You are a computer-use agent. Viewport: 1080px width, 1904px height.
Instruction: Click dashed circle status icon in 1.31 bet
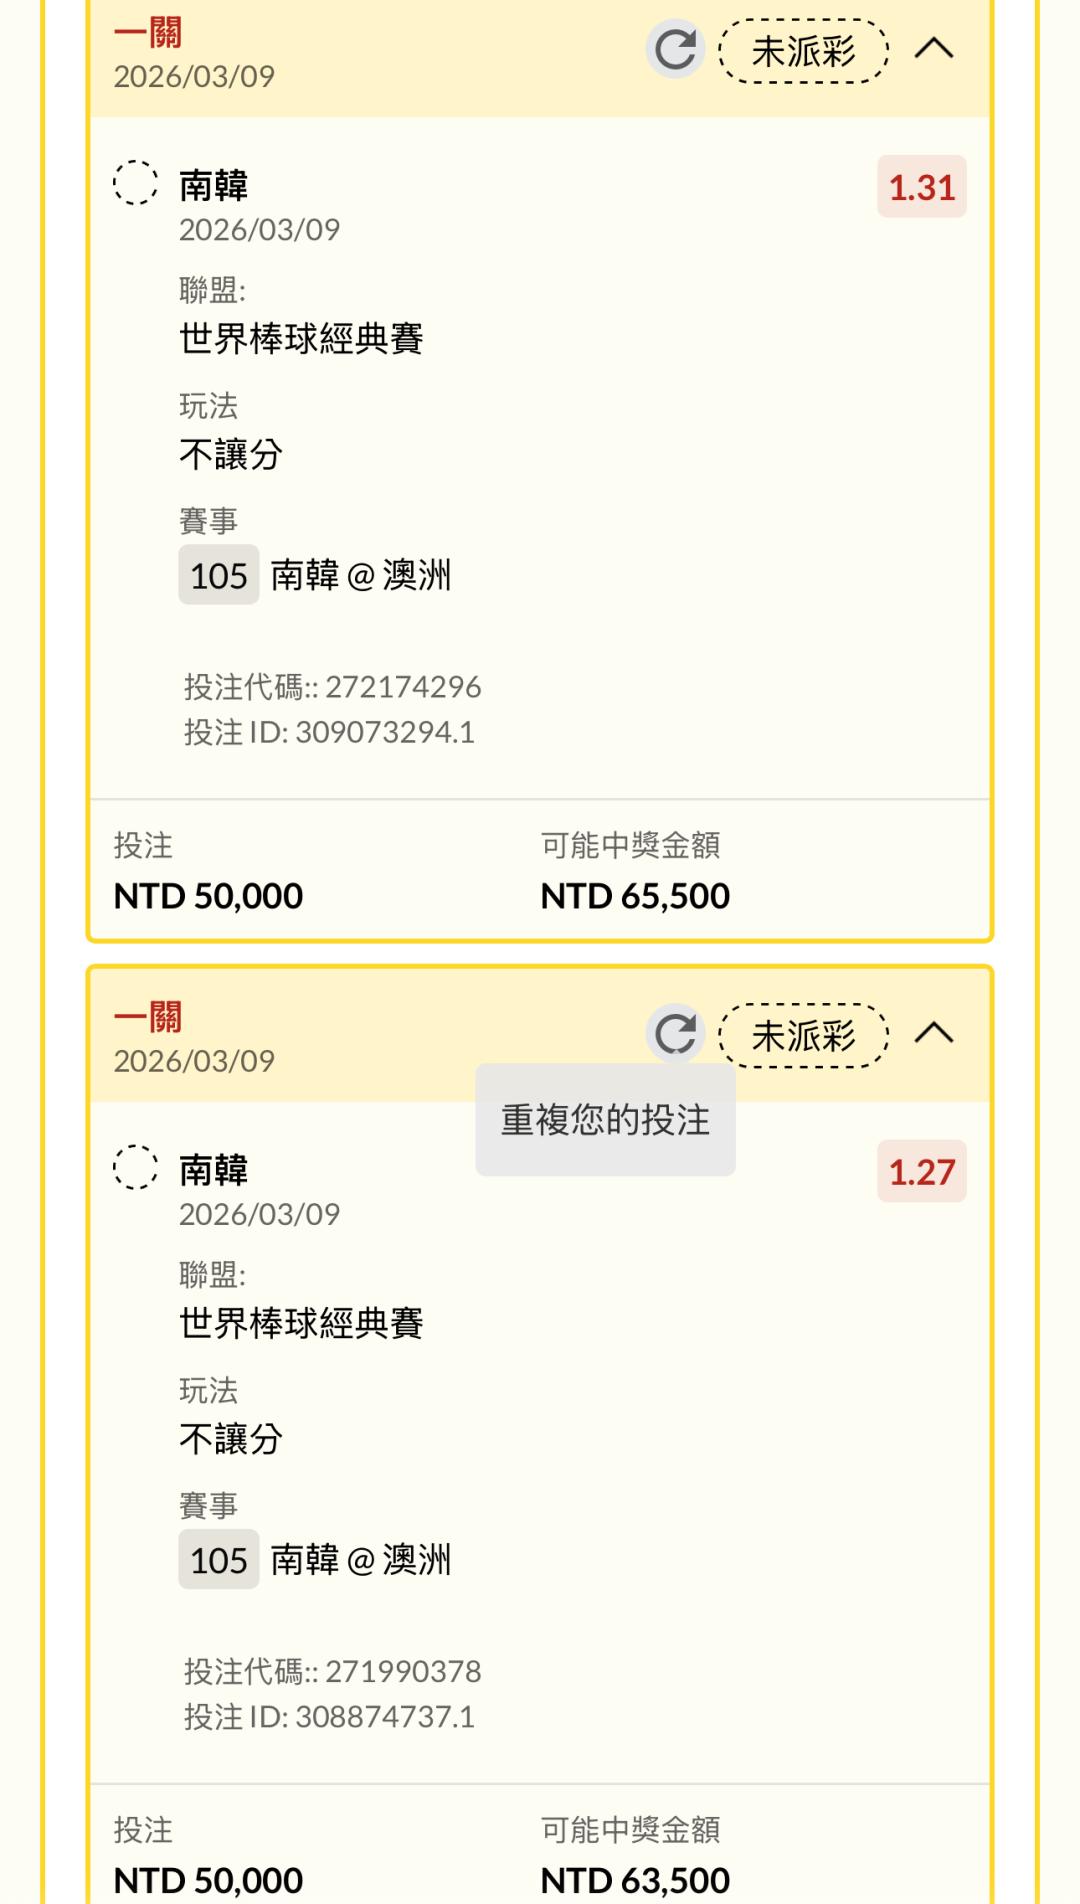[x=135, y=183]
